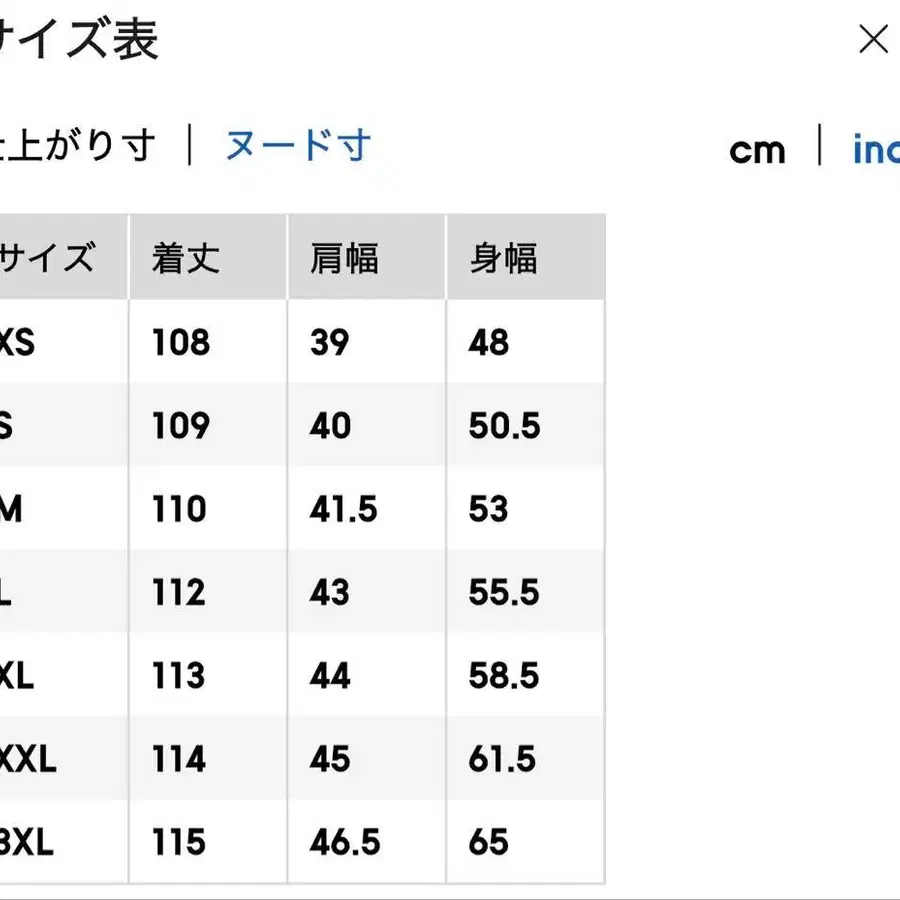Click the 身幅 column header

point(503,259)
